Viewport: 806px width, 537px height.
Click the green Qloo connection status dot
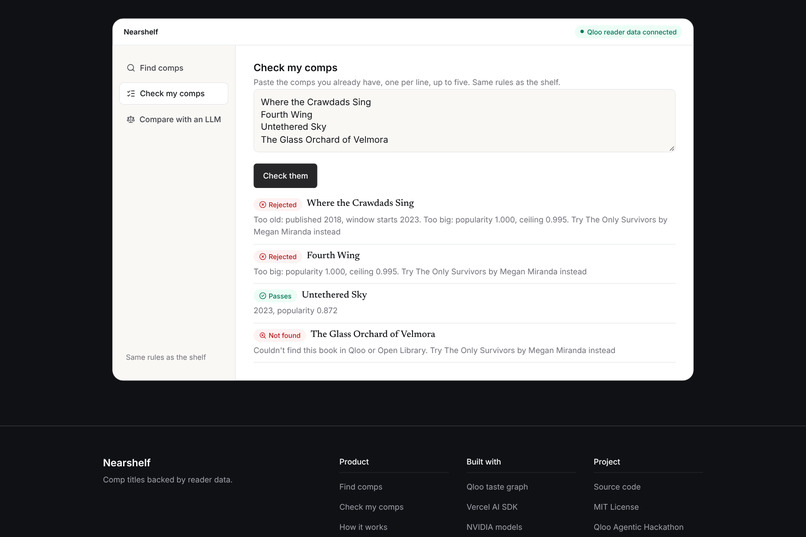pos(582,32)
